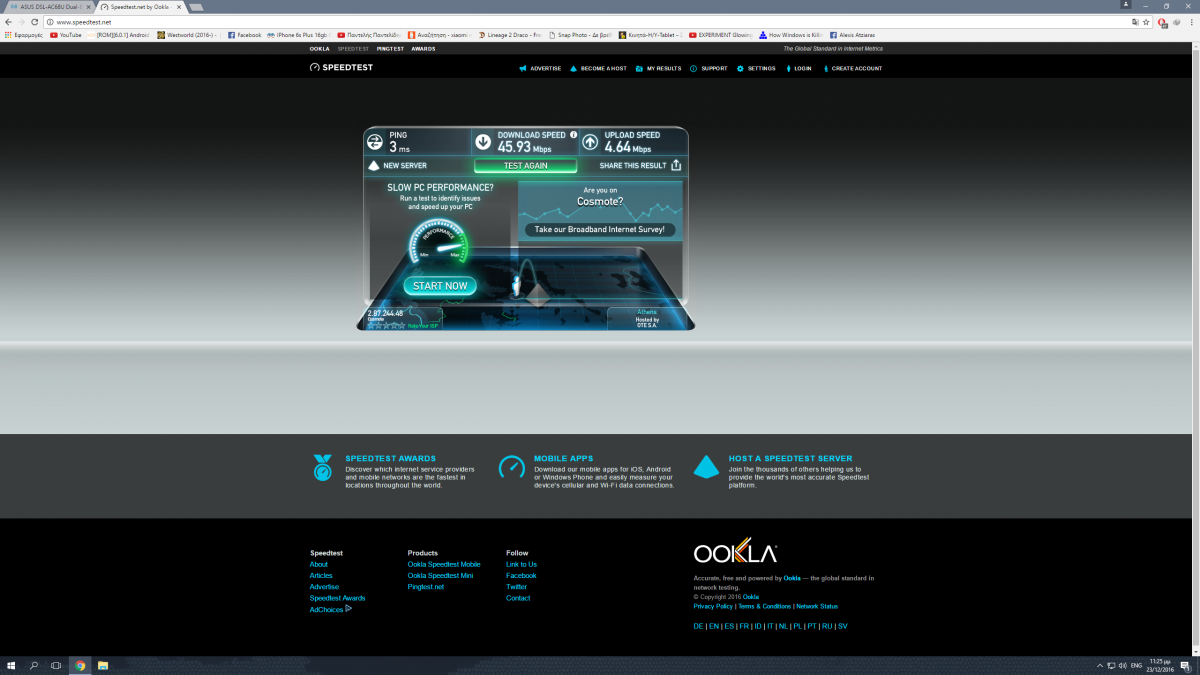Click the share result upload icon
The image size is (1200, 675).
[676, 165]
